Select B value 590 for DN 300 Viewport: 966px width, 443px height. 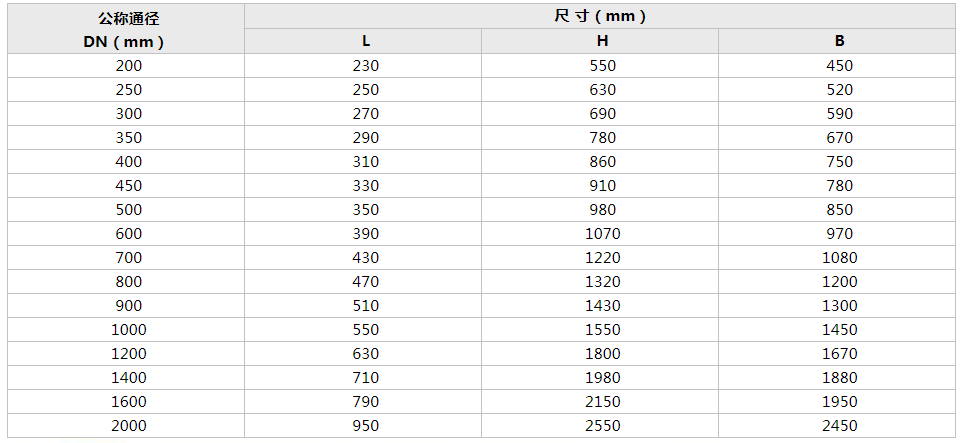pos(837,113)
